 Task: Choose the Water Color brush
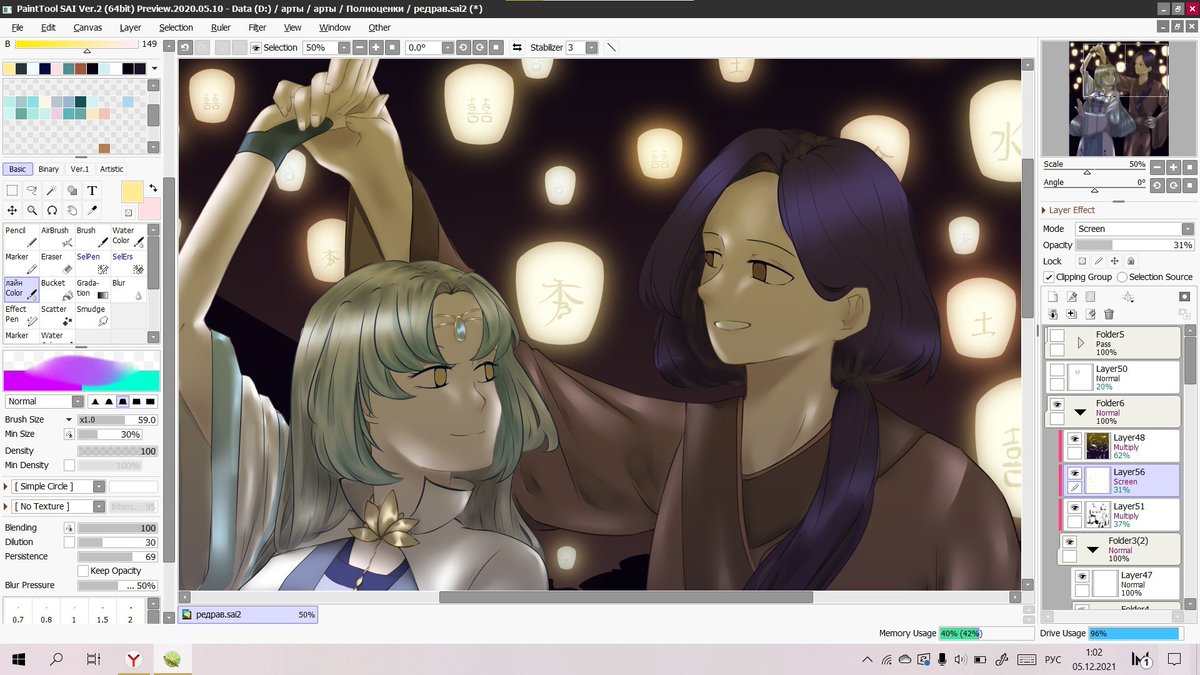128,236
